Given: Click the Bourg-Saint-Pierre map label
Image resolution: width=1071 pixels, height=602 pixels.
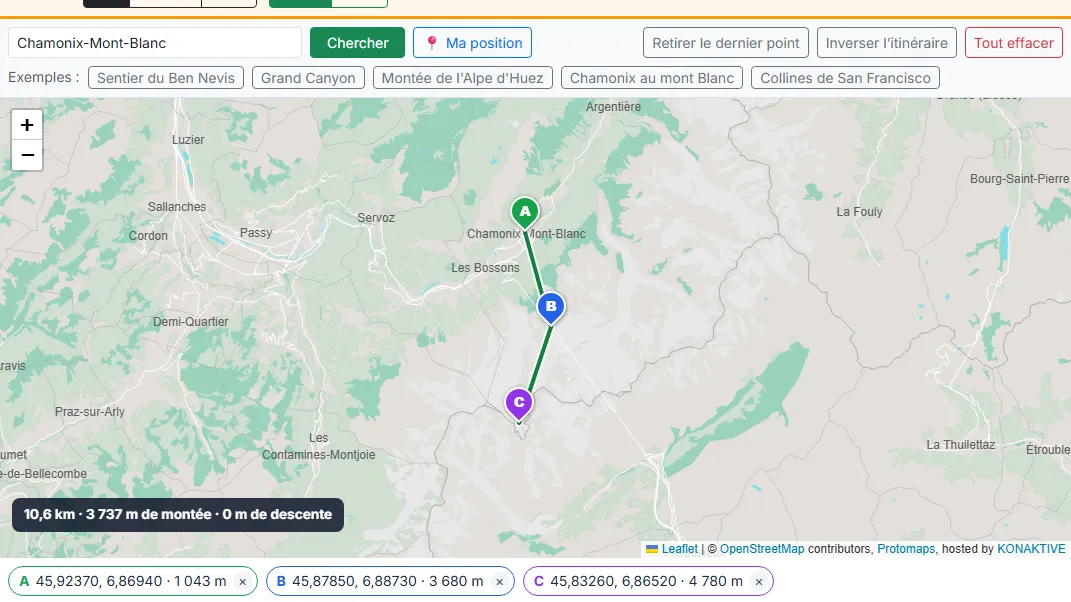Looking at the screenshot, I should [1019, 179].
